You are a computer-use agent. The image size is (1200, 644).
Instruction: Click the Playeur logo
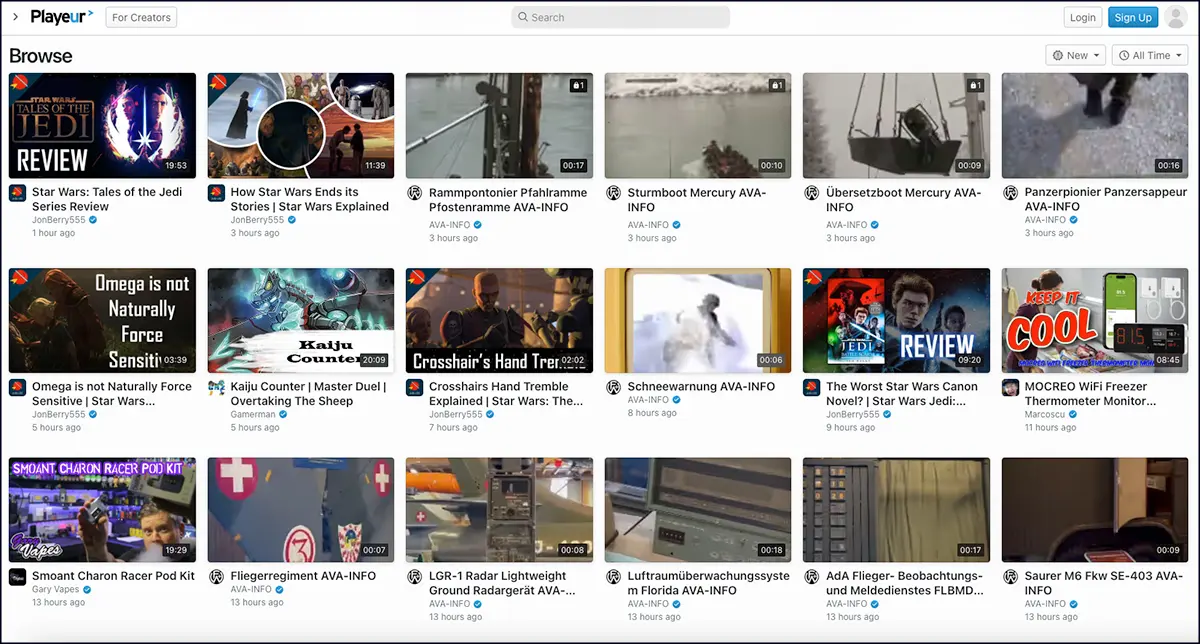tap(61, 17)
